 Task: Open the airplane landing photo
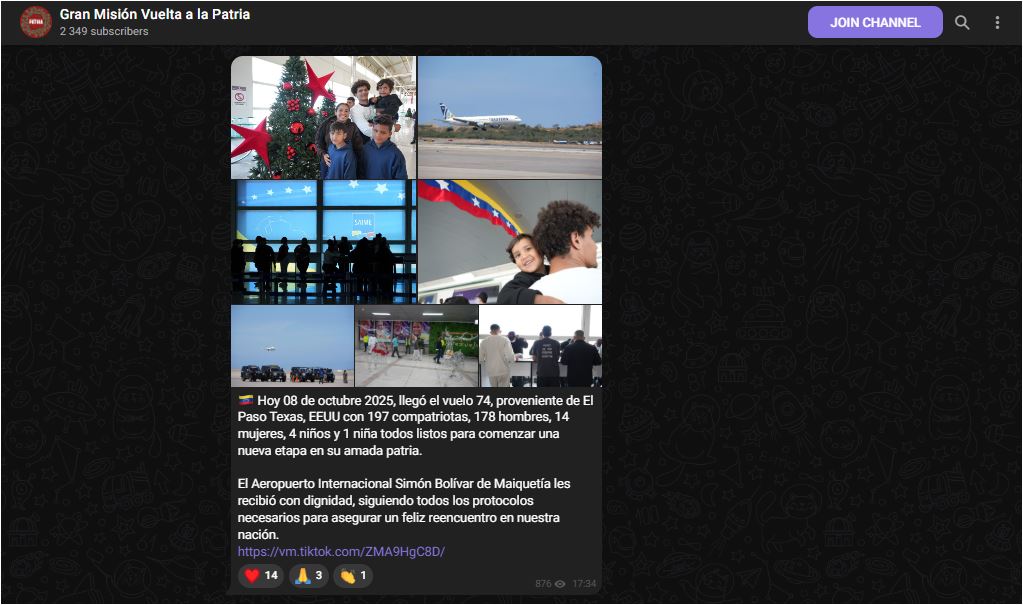tap(510, 117)
